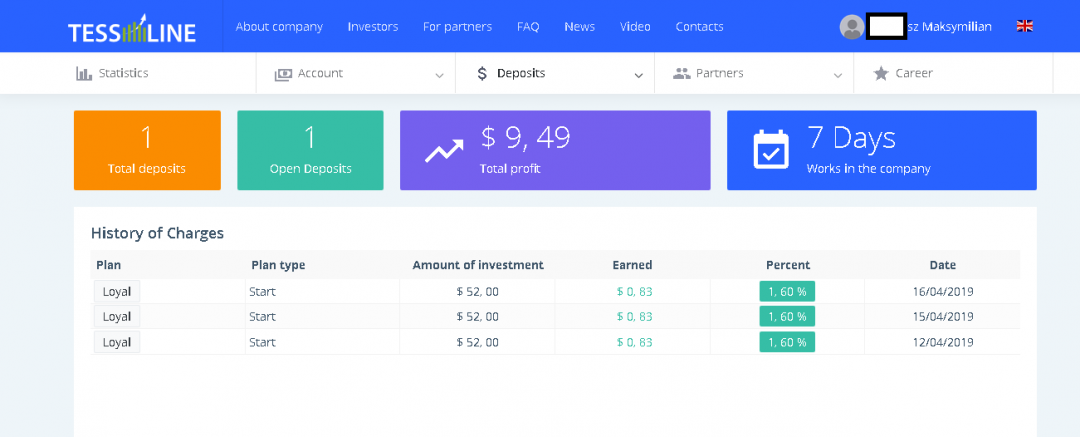Click the Partners people icon
1080x437 pixels.
[x=682, y=73]
